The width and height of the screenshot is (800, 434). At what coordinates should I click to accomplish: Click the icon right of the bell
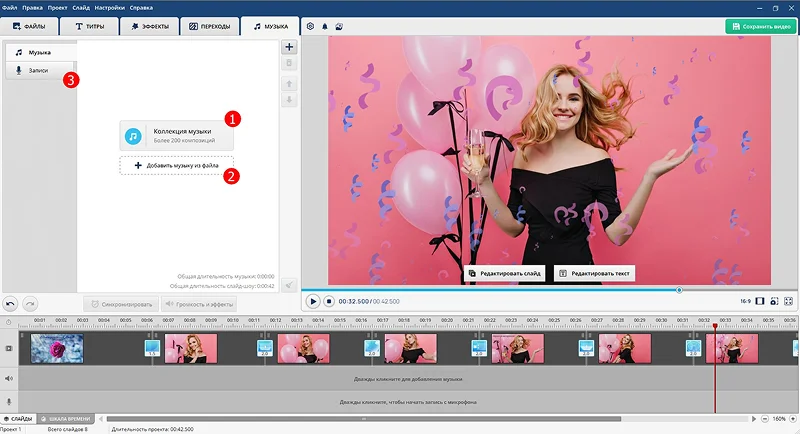coord(339,26)
